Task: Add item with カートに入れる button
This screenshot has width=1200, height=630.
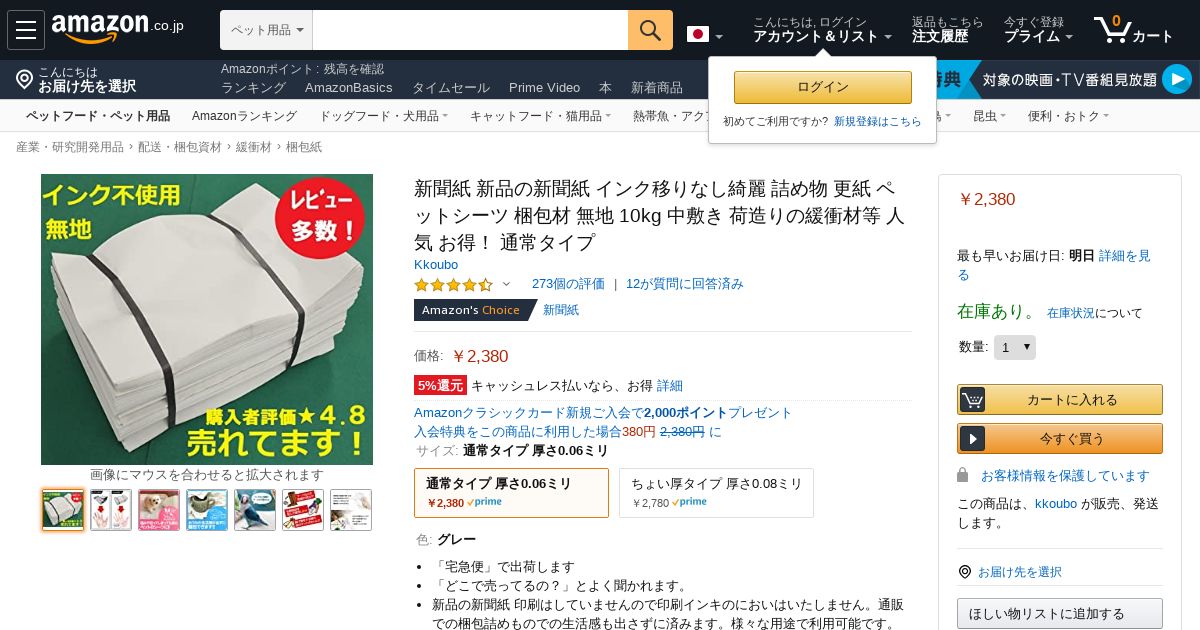Action: [x=1060, y=399]
